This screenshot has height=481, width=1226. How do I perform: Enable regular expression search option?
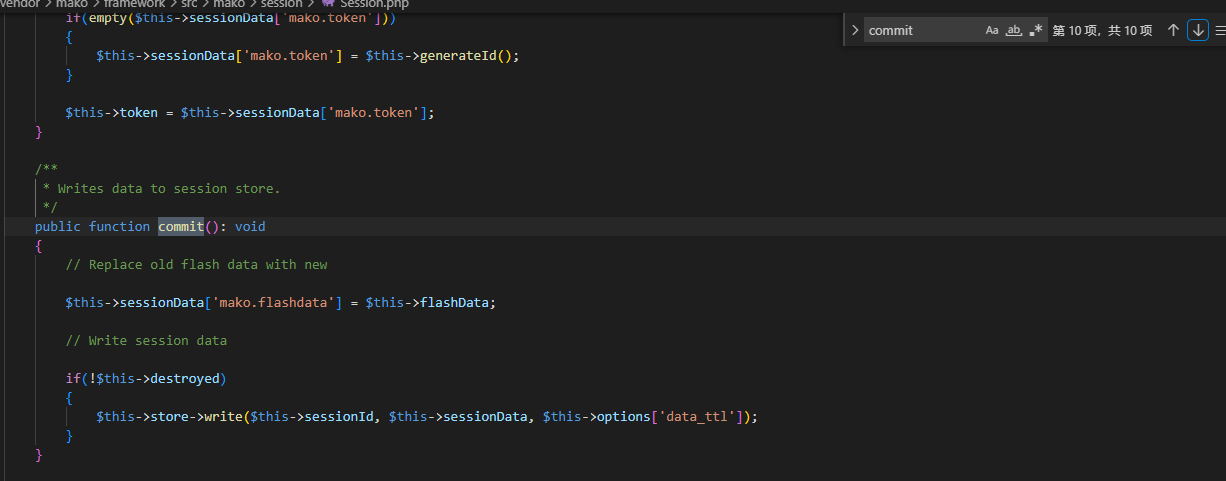[1036, 30]
